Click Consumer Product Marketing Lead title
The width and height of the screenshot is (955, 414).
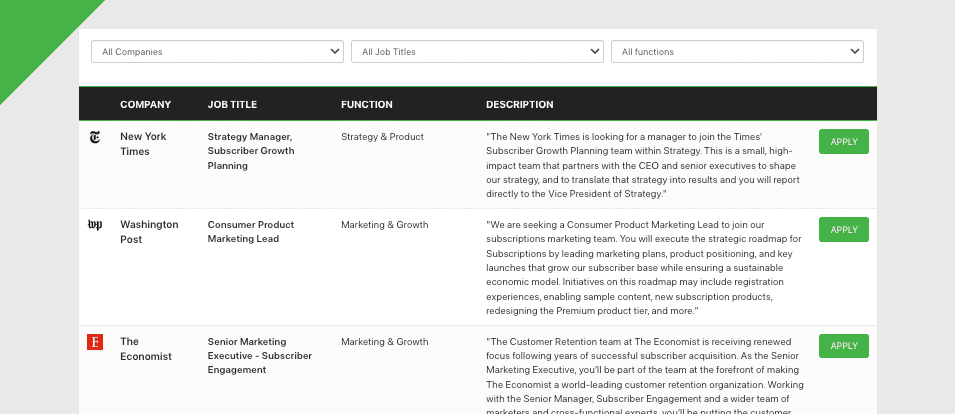coord(251,231)
